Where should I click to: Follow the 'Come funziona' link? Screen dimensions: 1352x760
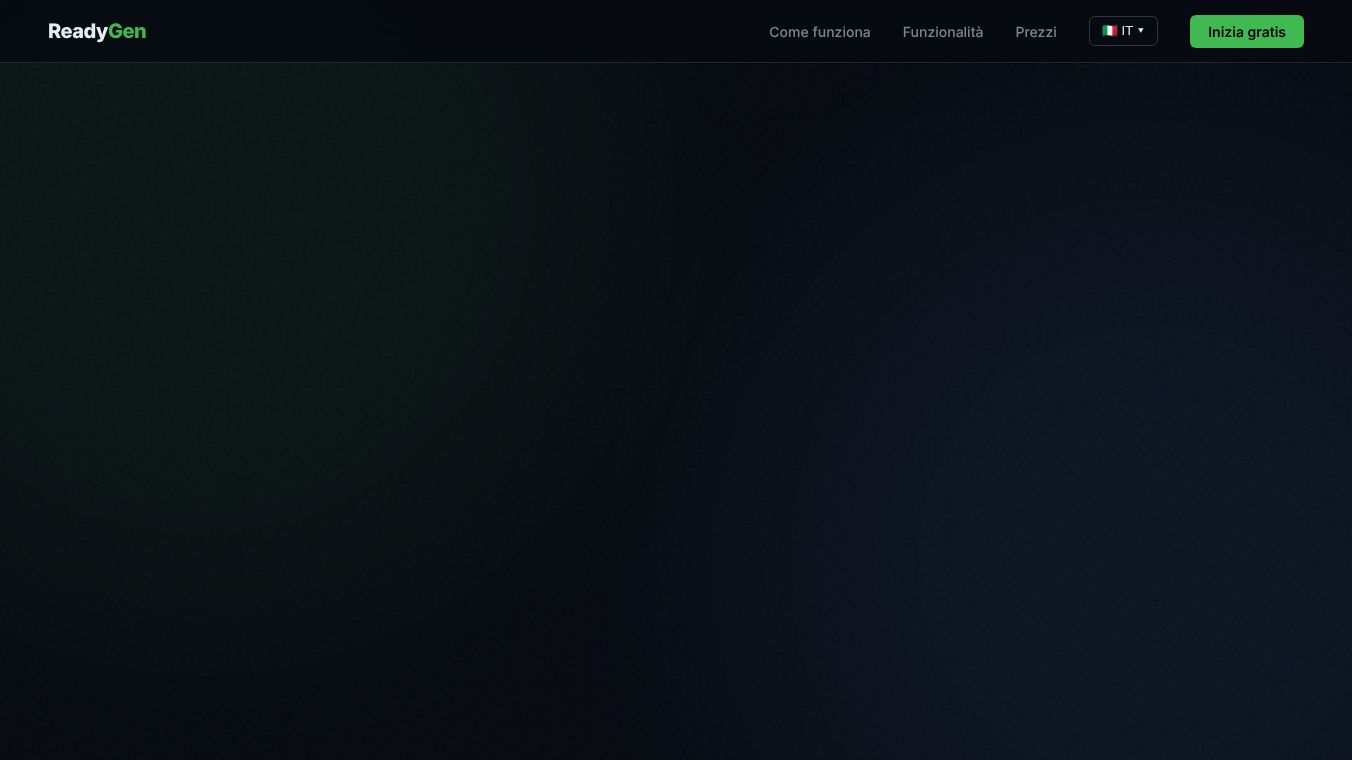click(819, 32)
